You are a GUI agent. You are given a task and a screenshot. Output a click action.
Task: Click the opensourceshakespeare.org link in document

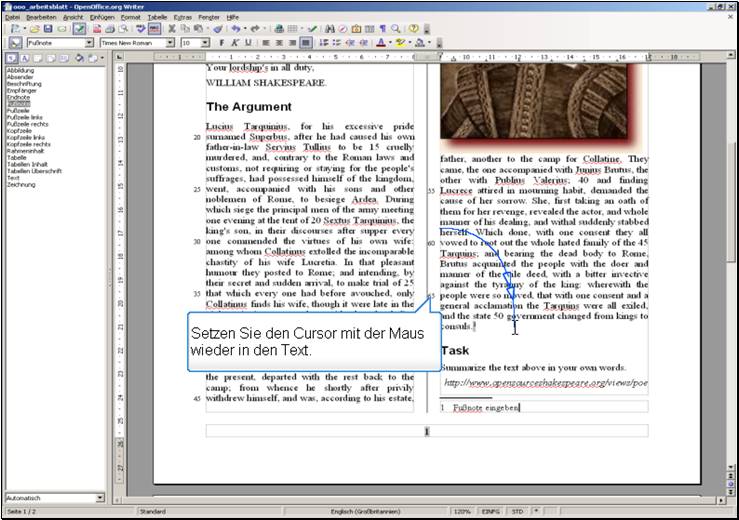tap(546, 383)
